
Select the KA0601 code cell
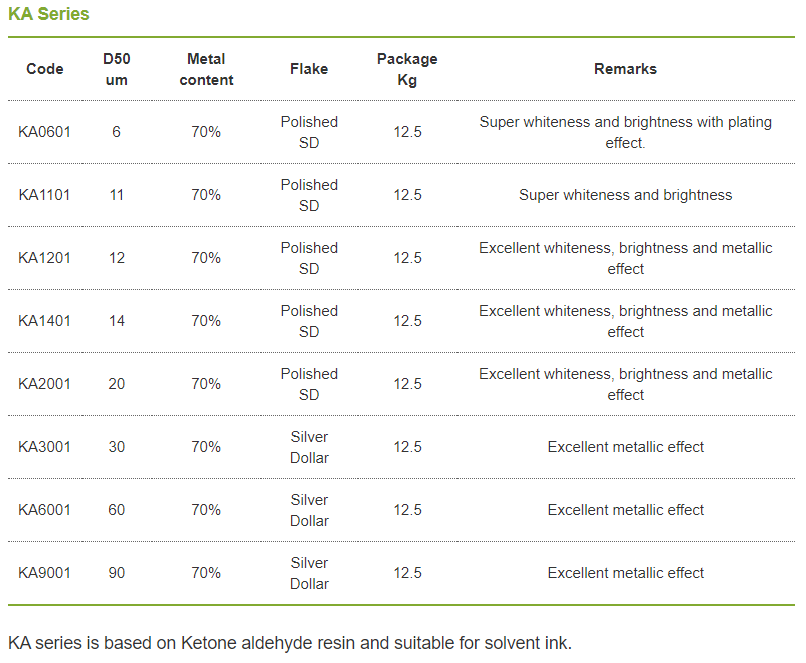(44, 132)
